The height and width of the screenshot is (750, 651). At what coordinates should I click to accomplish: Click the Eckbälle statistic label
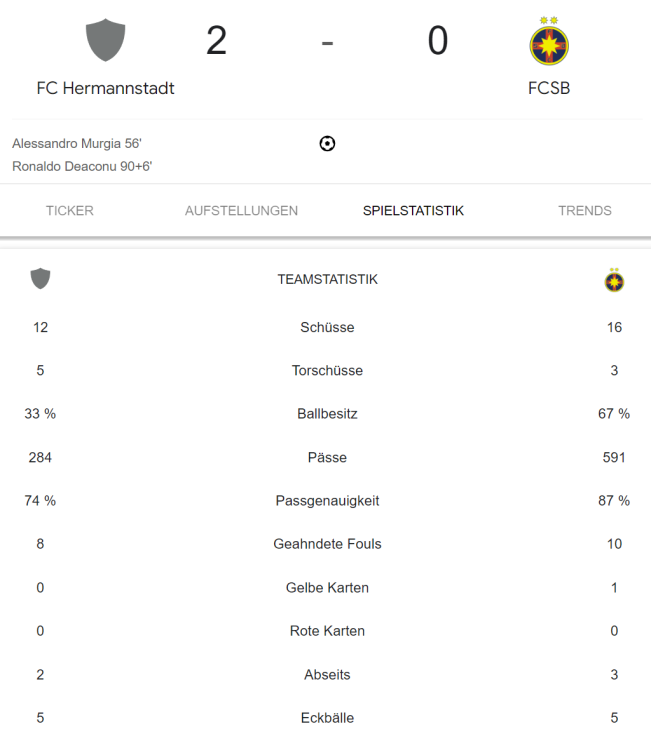click(x=327, y=718)
